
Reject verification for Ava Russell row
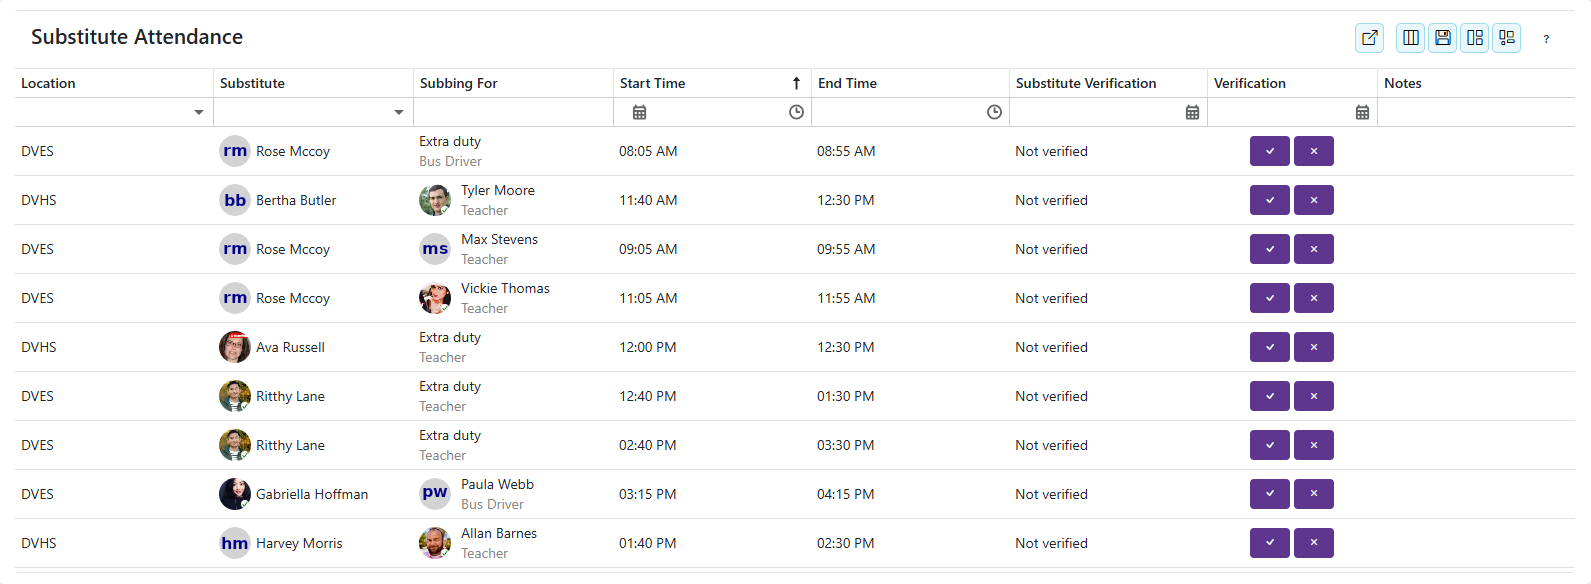[x=1313, y=347]
